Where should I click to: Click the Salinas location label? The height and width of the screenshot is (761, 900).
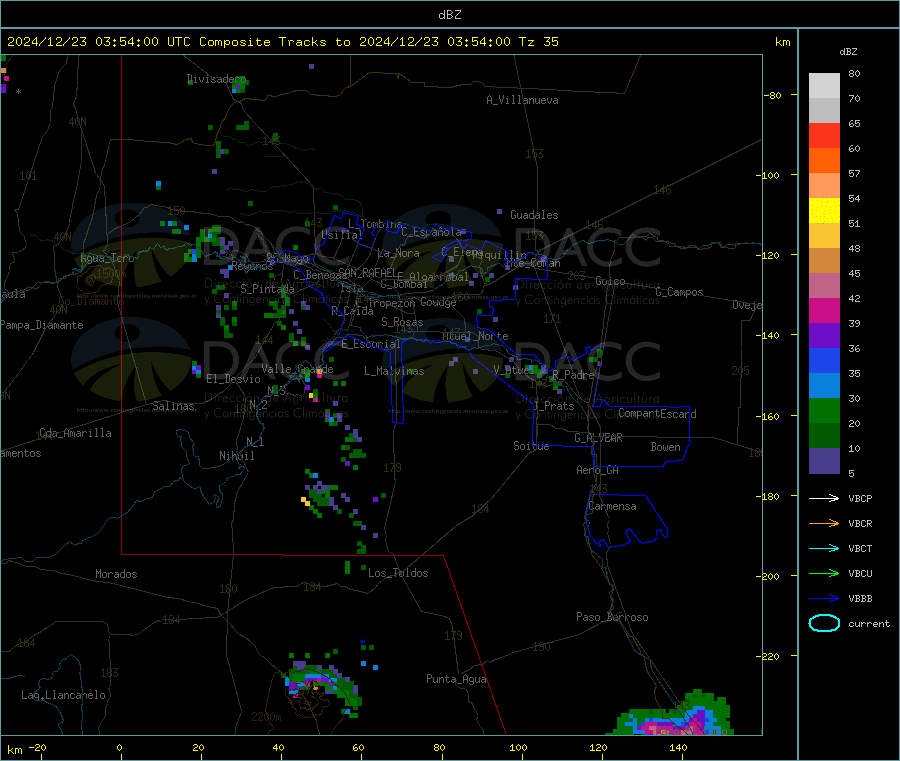(173, 406)
